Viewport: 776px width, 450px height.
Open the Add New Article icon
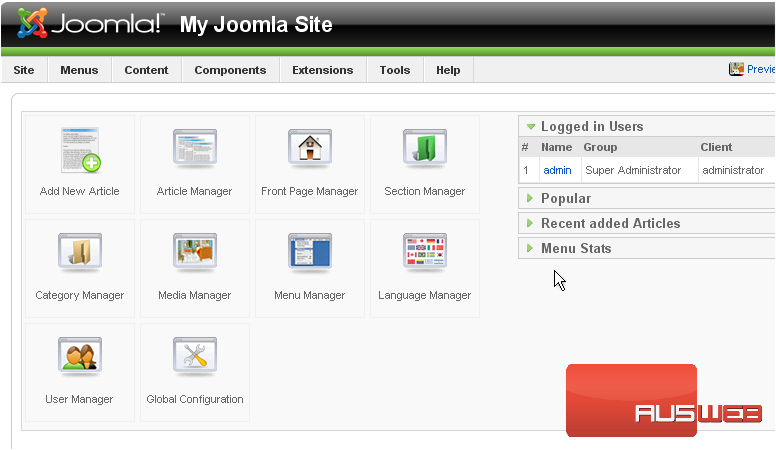pos(80,150)
